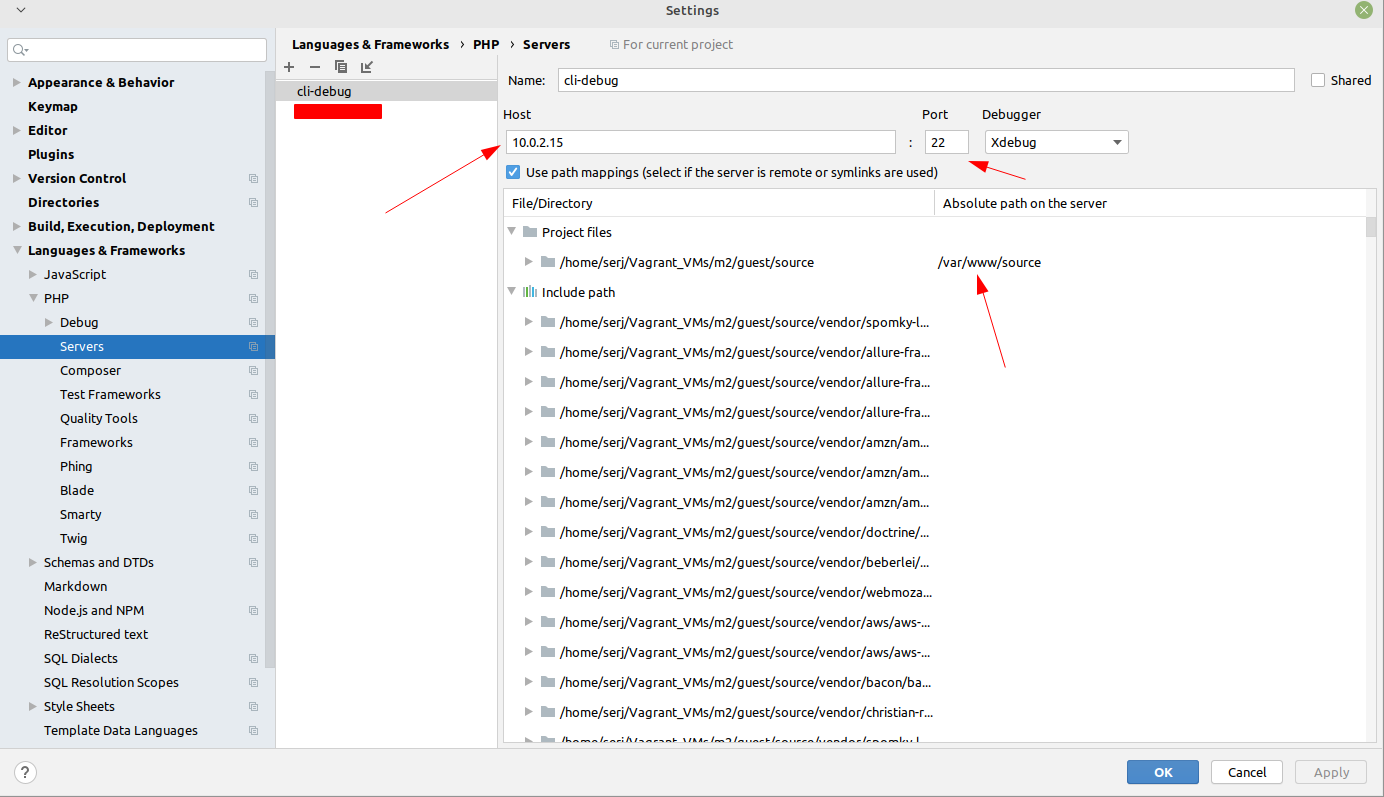Expand the Schemas and DTDs node
The image size is (1384, 797).
click(x=33, y=563)
